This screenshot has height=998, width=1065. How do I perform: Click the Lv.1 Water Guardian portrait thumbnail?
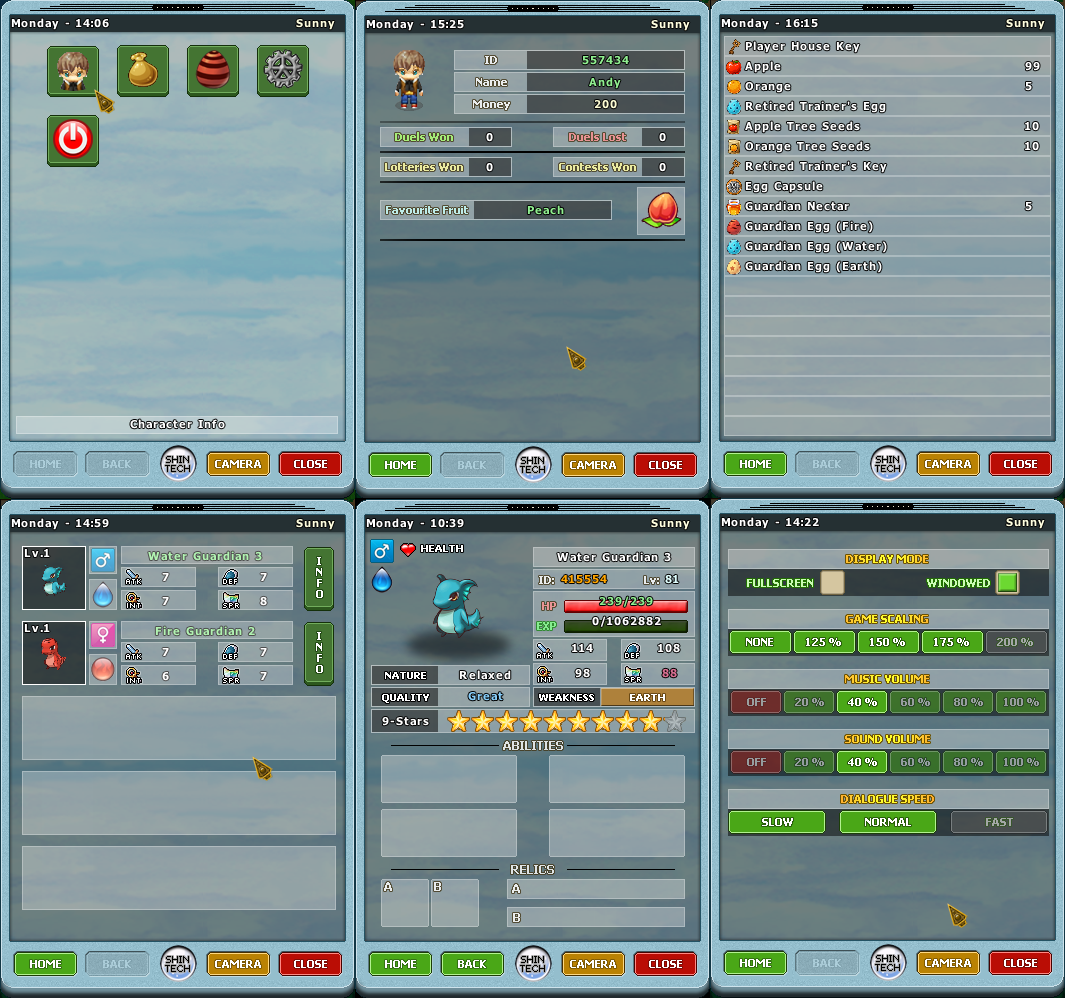54,578
